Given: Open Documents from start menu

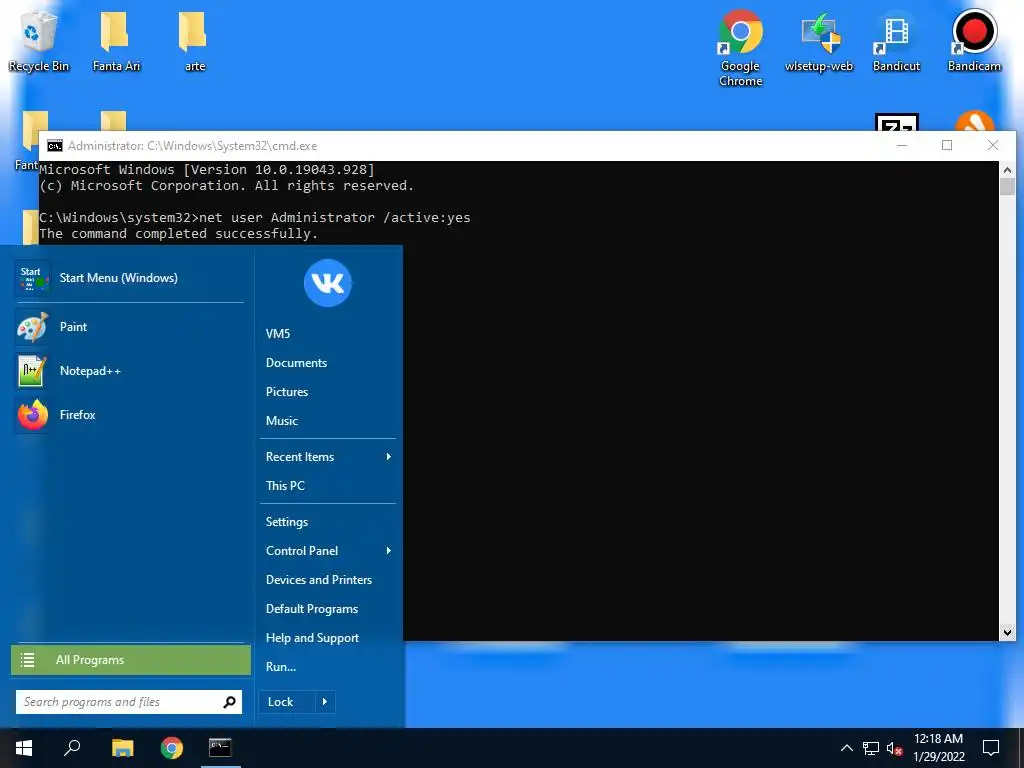Looking at the screenshot, I should tap(296, 362).
